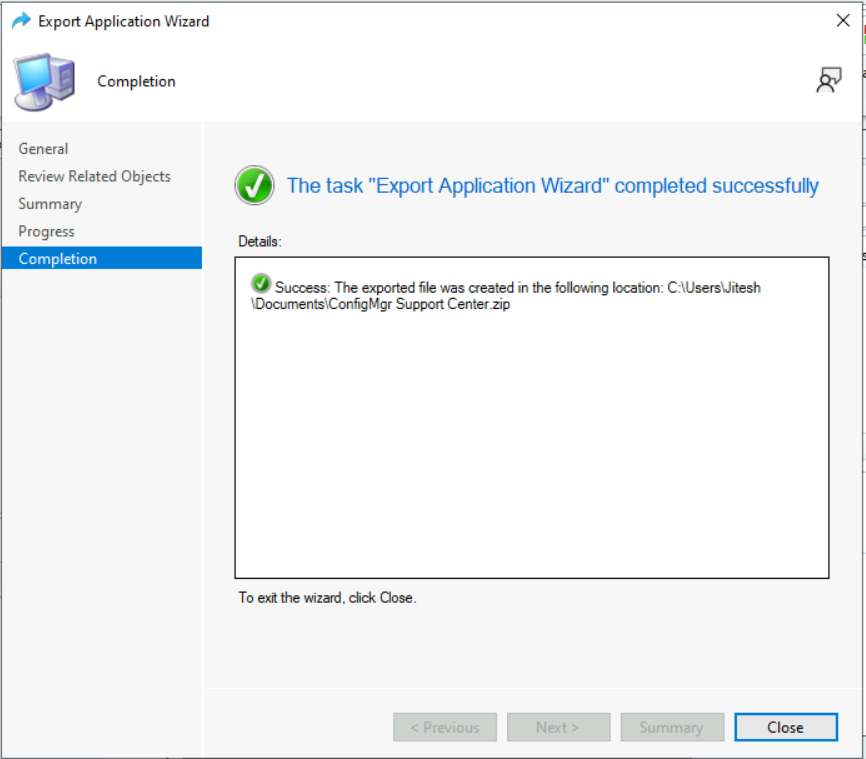This screenshot has height=759, width=866.
Task: Open the feedback person icon at top right
Action: click(x=828, y=80)
